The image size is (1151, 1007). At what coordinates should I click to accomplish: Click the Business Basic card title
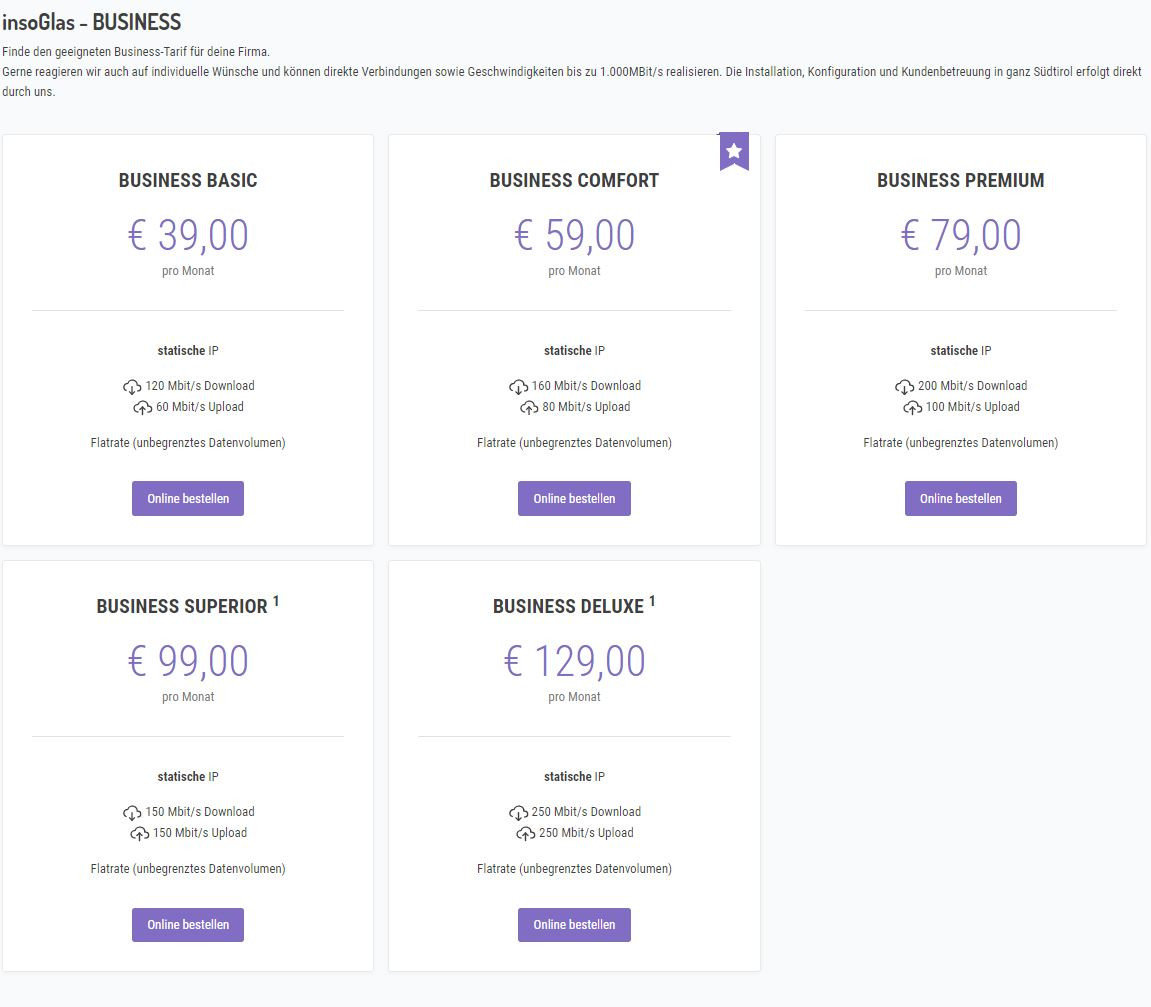click(188, 181)
